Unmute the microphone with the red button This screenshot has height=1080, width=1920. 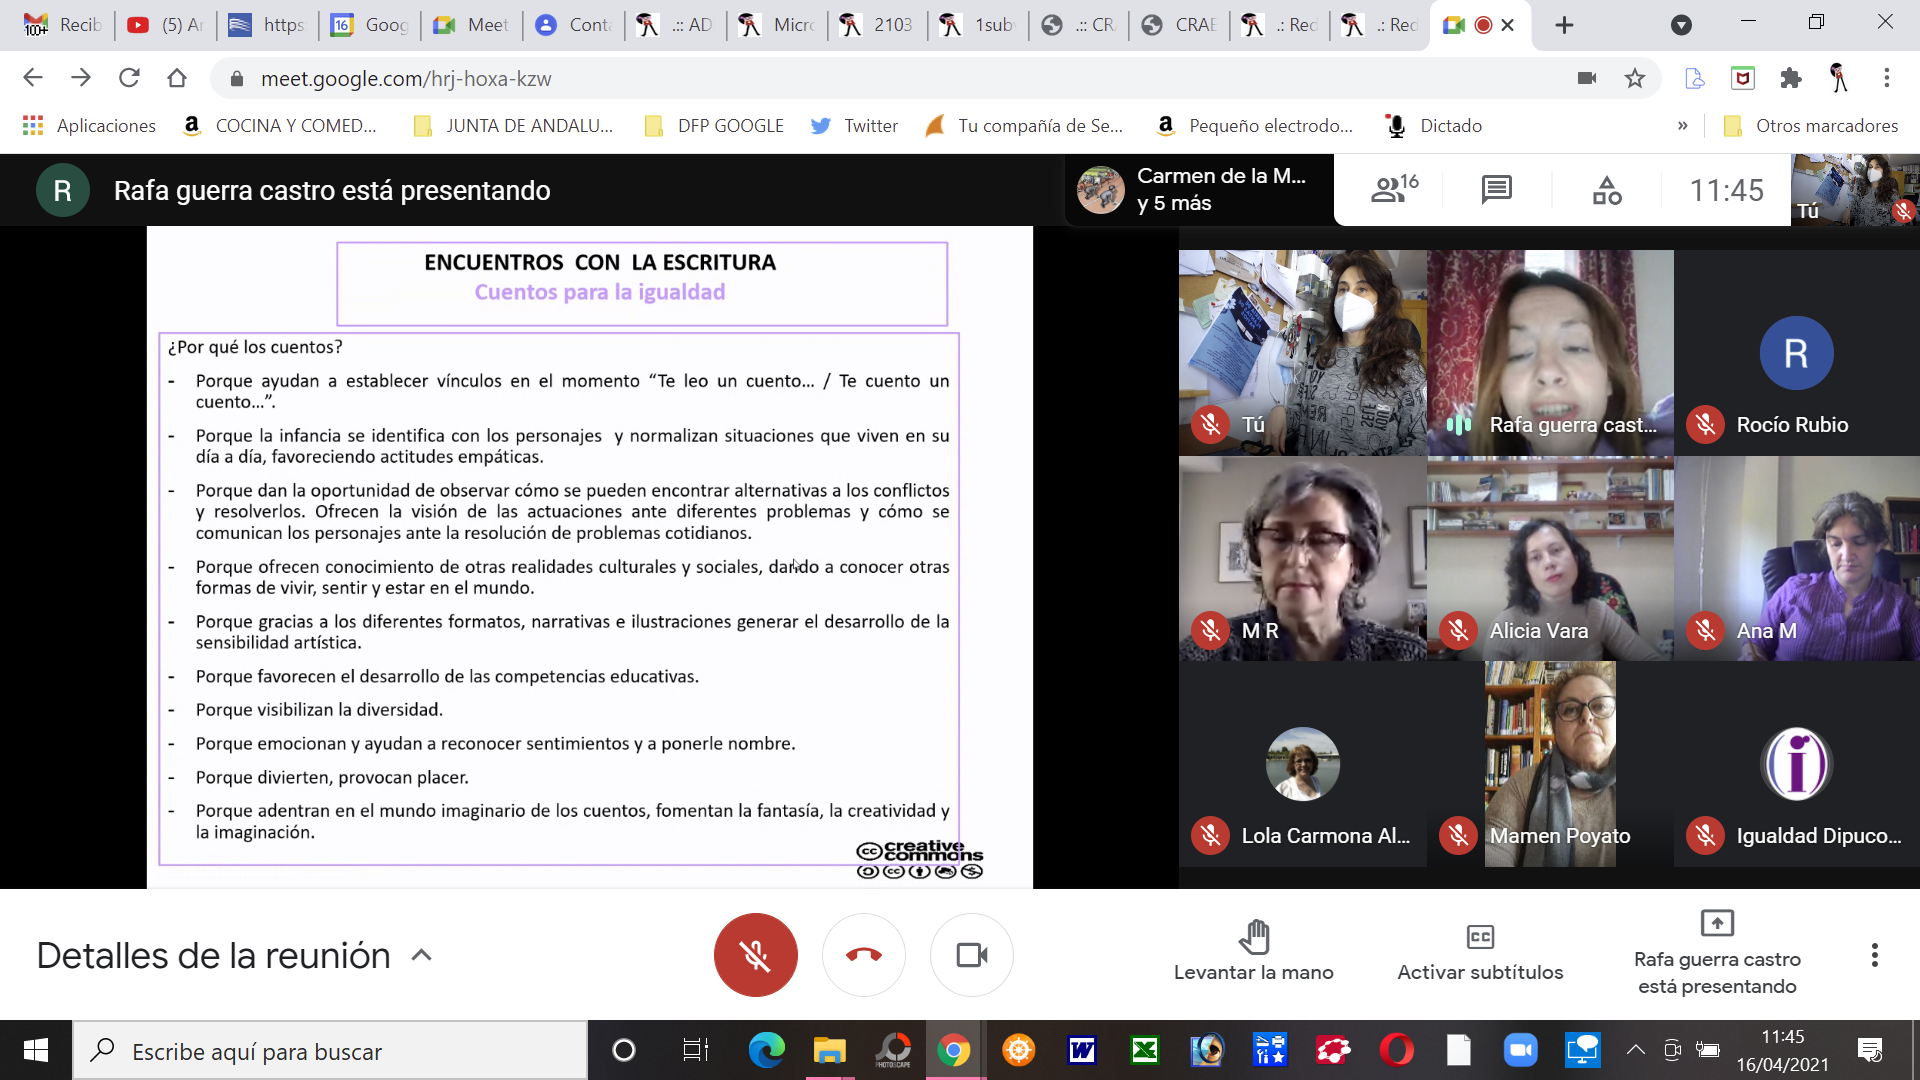(x=755, y=955)
